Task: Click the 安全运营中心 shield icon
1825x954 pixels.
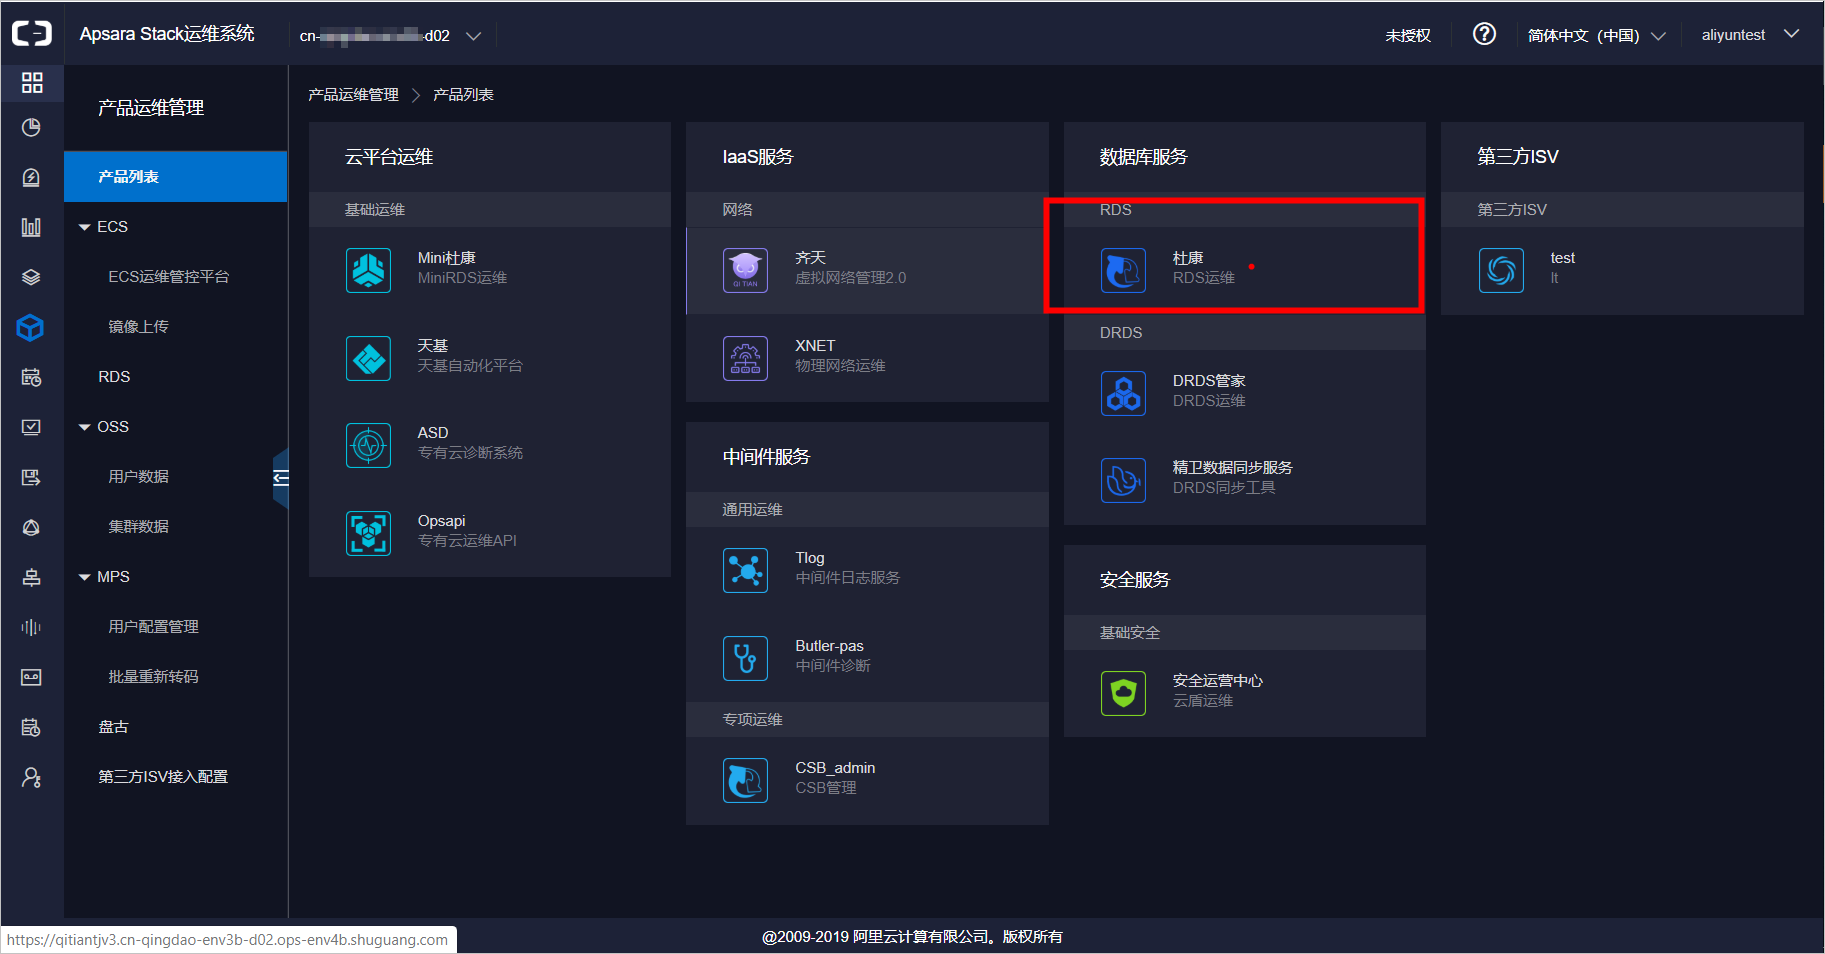Action: [1123, 693]
